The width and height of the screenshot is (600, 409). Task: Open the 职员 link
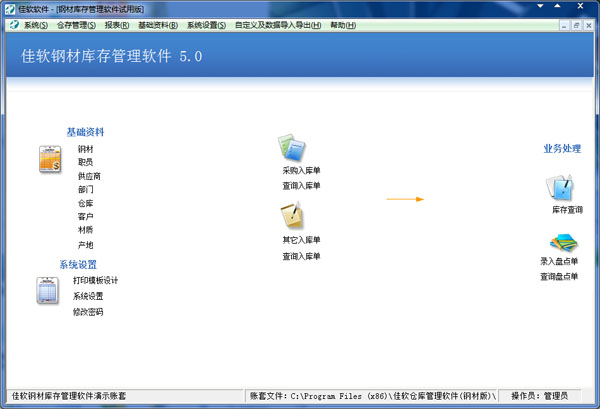pyautogui.click(x=85, y=162)
